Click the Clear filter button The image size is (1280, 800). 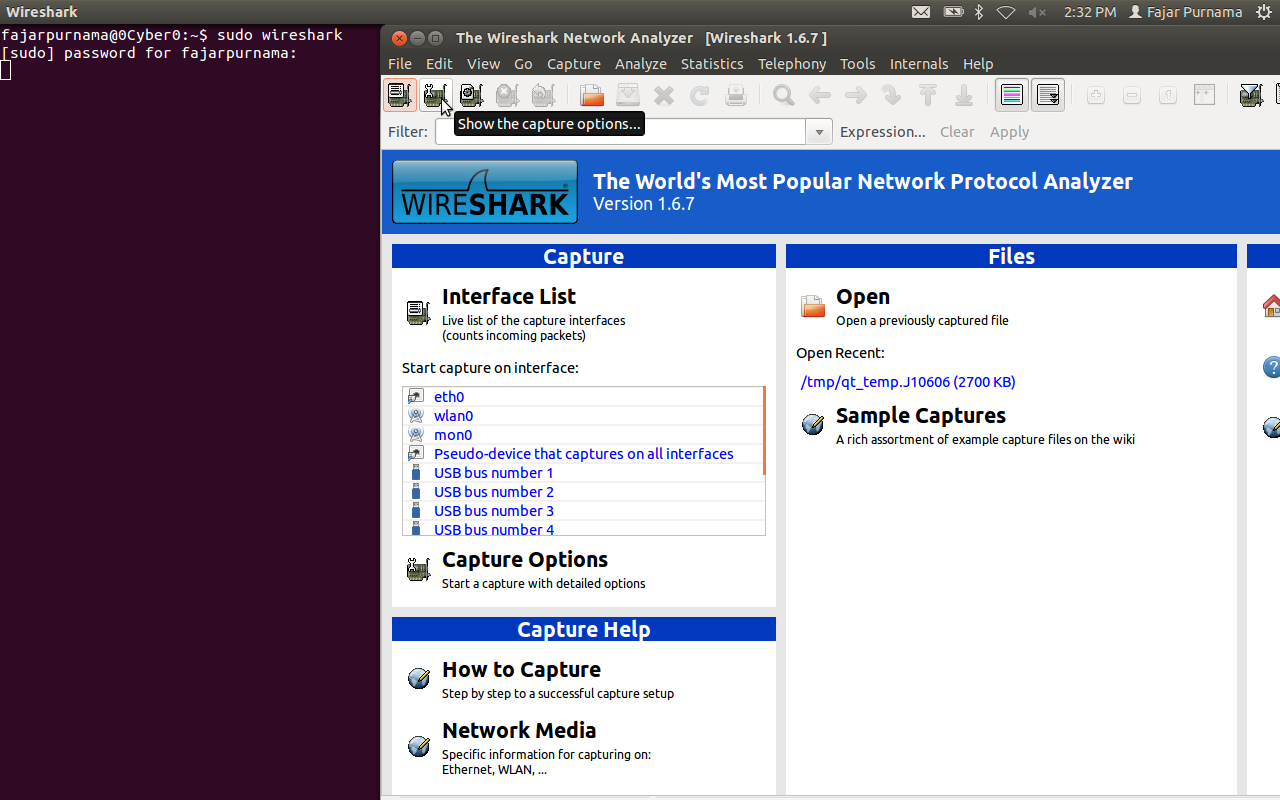pyautogui.click(x=957, y=132)
